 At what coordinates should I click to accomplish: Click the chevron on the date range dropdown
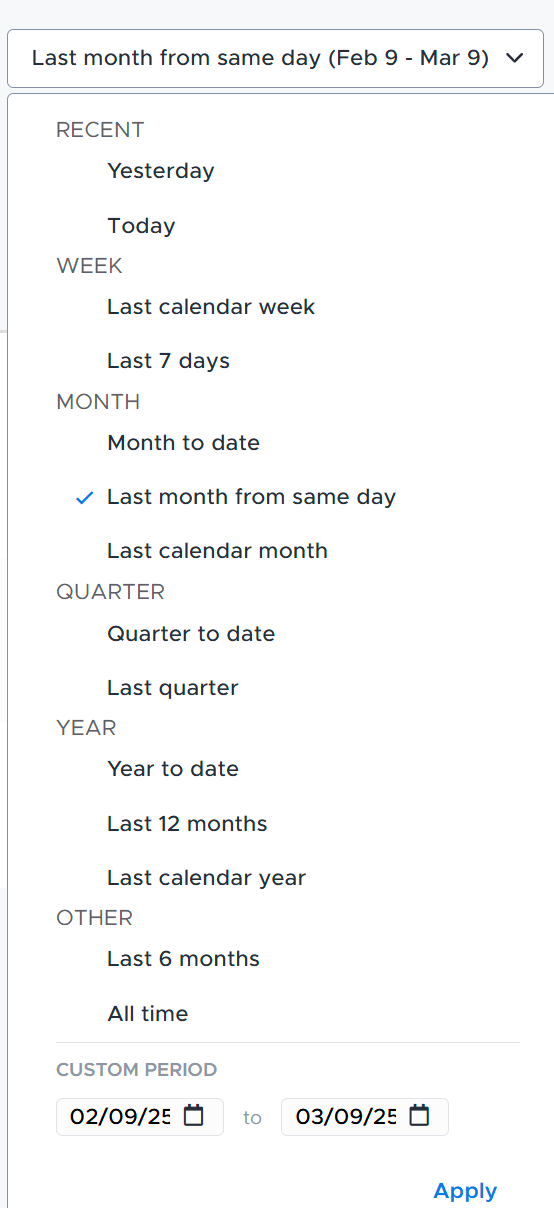click(x=515, y=58)
